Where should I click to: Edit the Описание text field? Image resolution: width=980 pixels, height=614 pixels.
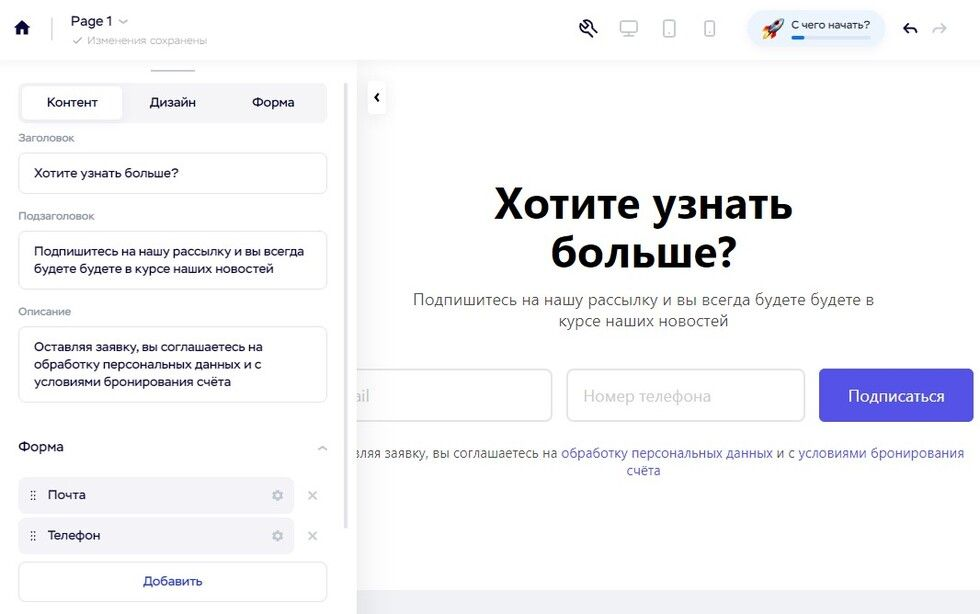(172, 365)
